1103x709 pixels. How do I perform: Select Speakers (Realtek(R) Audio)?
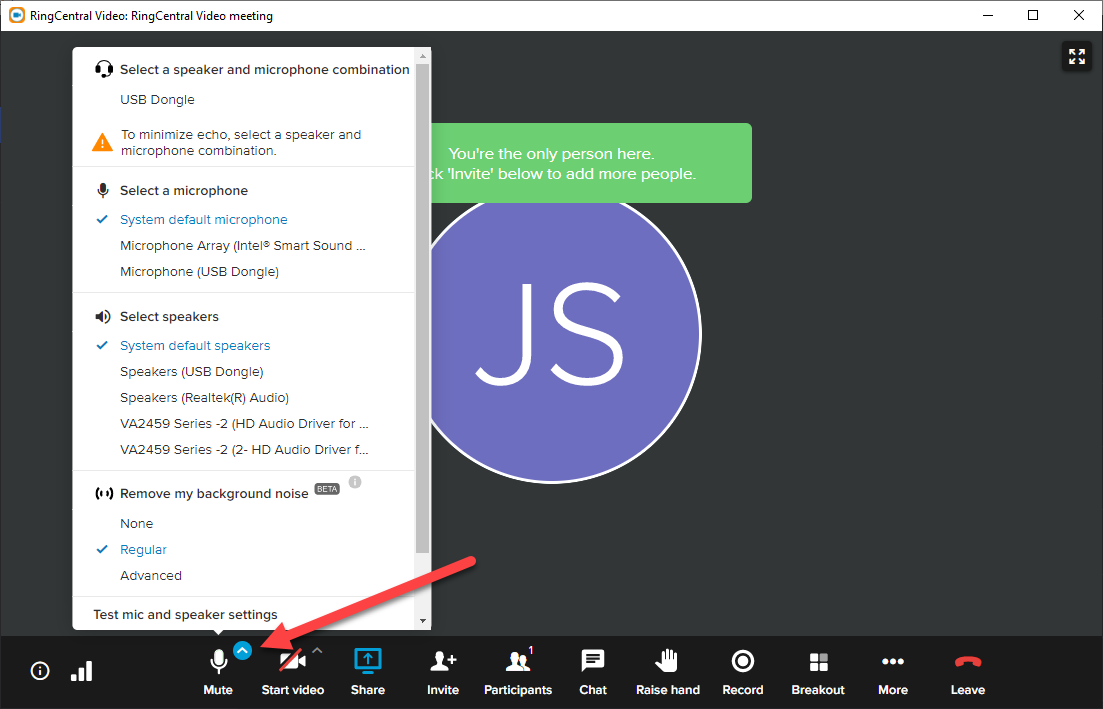click(x=204, y=397)
